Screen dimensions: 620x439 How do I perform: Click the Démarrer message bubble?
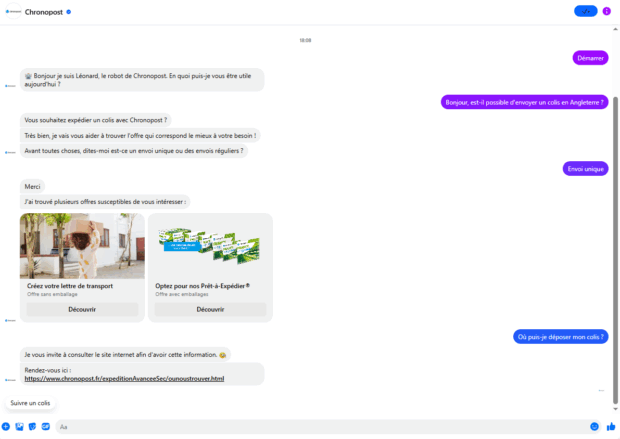tap(590, 58)
